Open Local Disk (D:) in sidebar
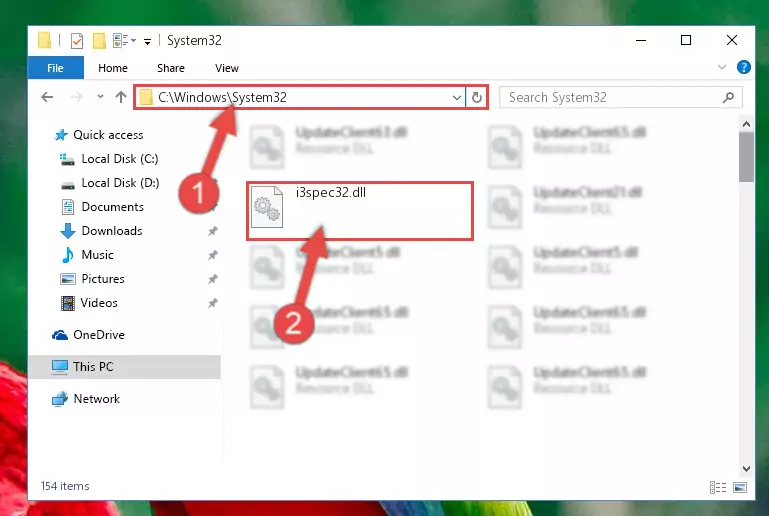769x516 pixels. (x=120, y=182)
